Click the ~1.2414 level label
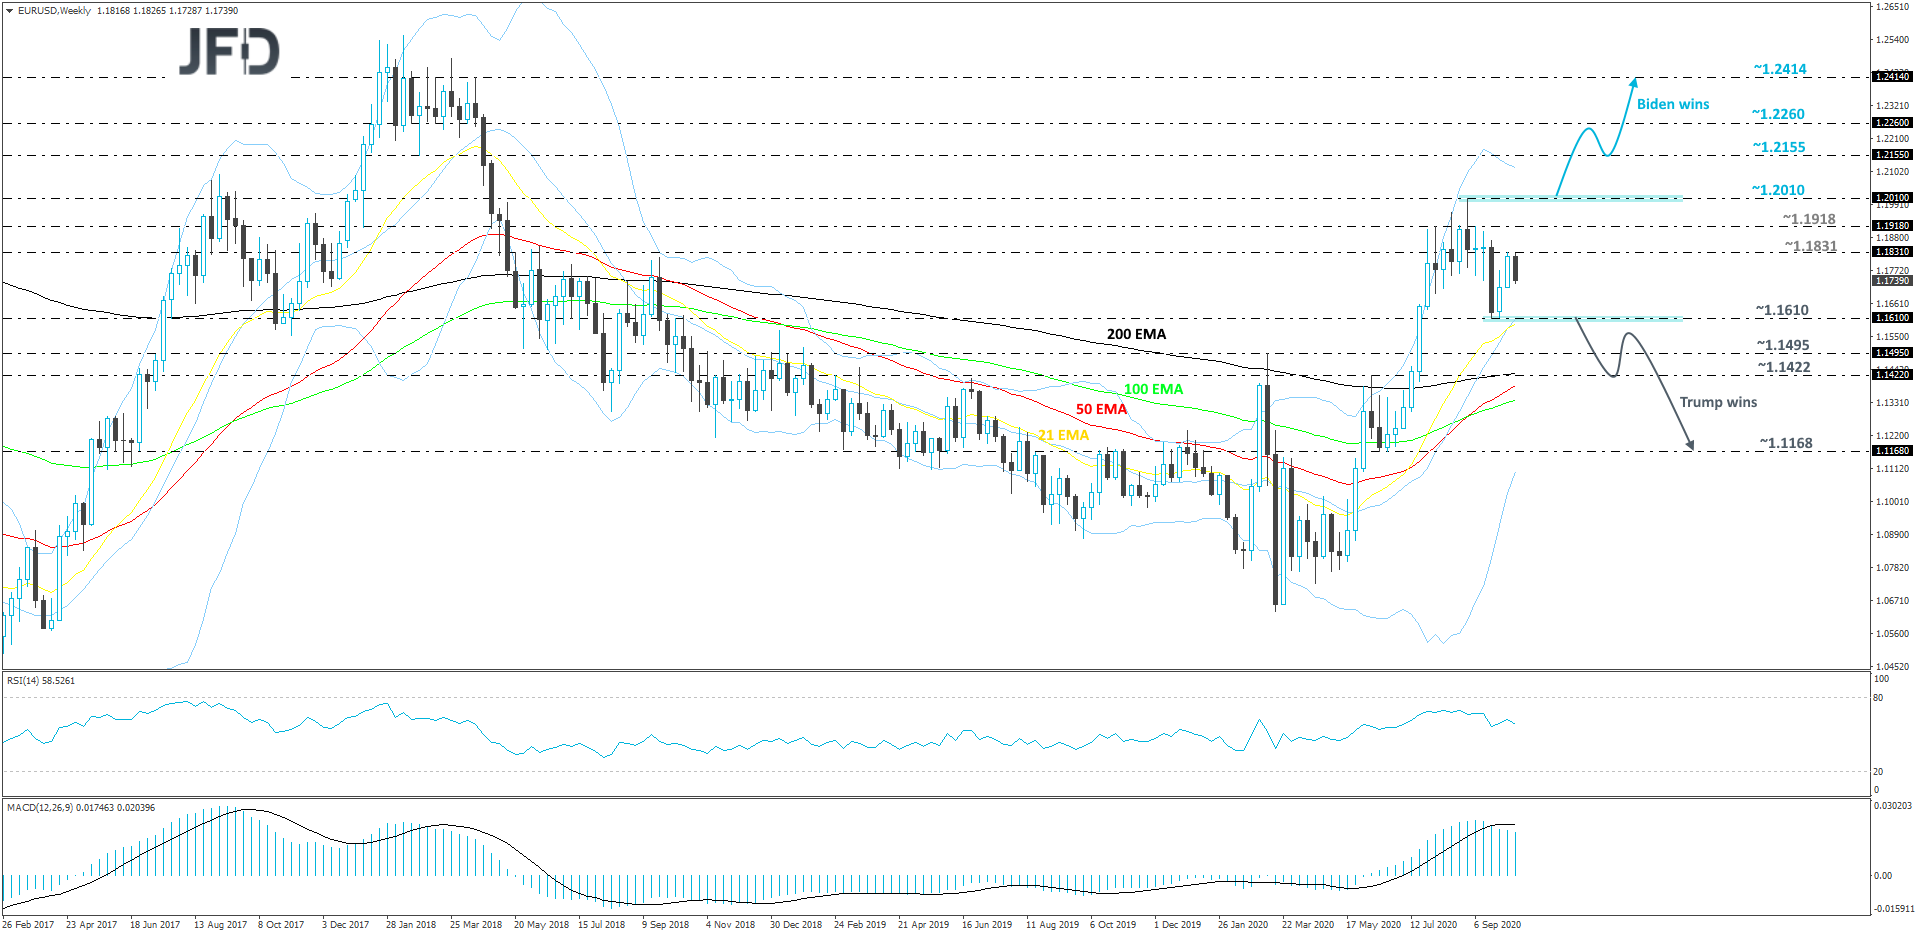Screen dimensions: 1916x936 pos(1780,69)
